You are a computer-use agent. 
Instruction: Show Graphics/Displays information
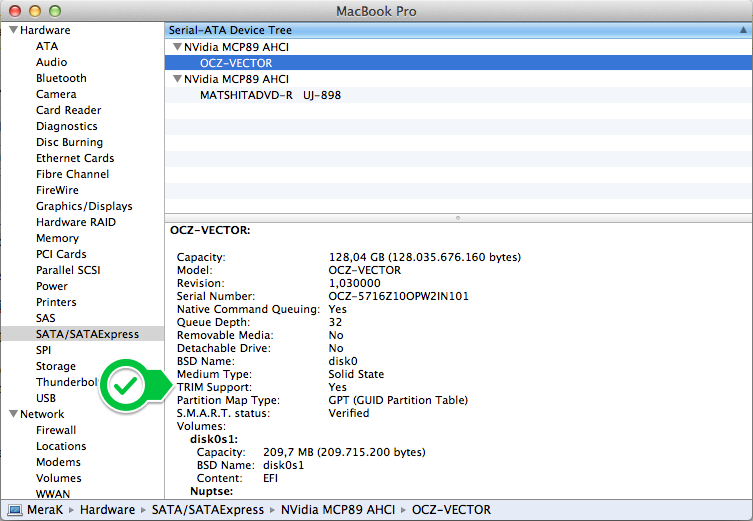(84, 206)
